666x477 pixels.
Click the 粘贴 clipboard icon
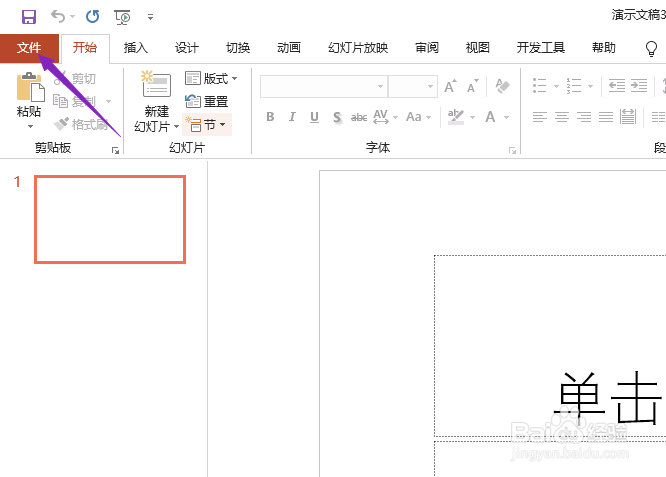pos(30,87)
